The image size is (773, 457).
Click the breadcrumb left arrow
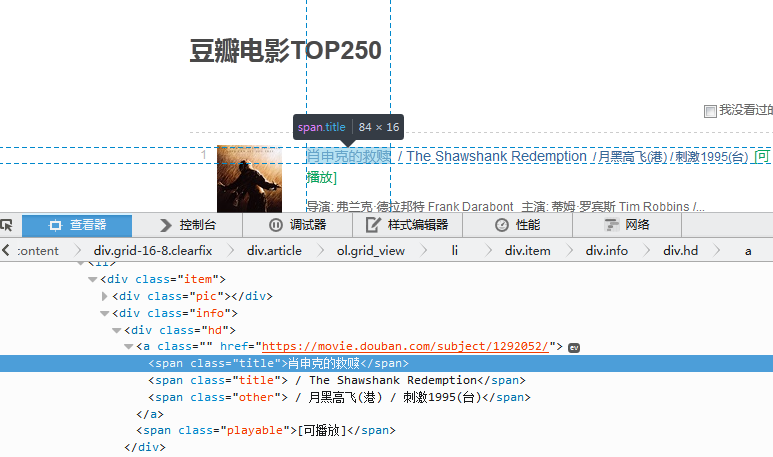coord(6,250)
